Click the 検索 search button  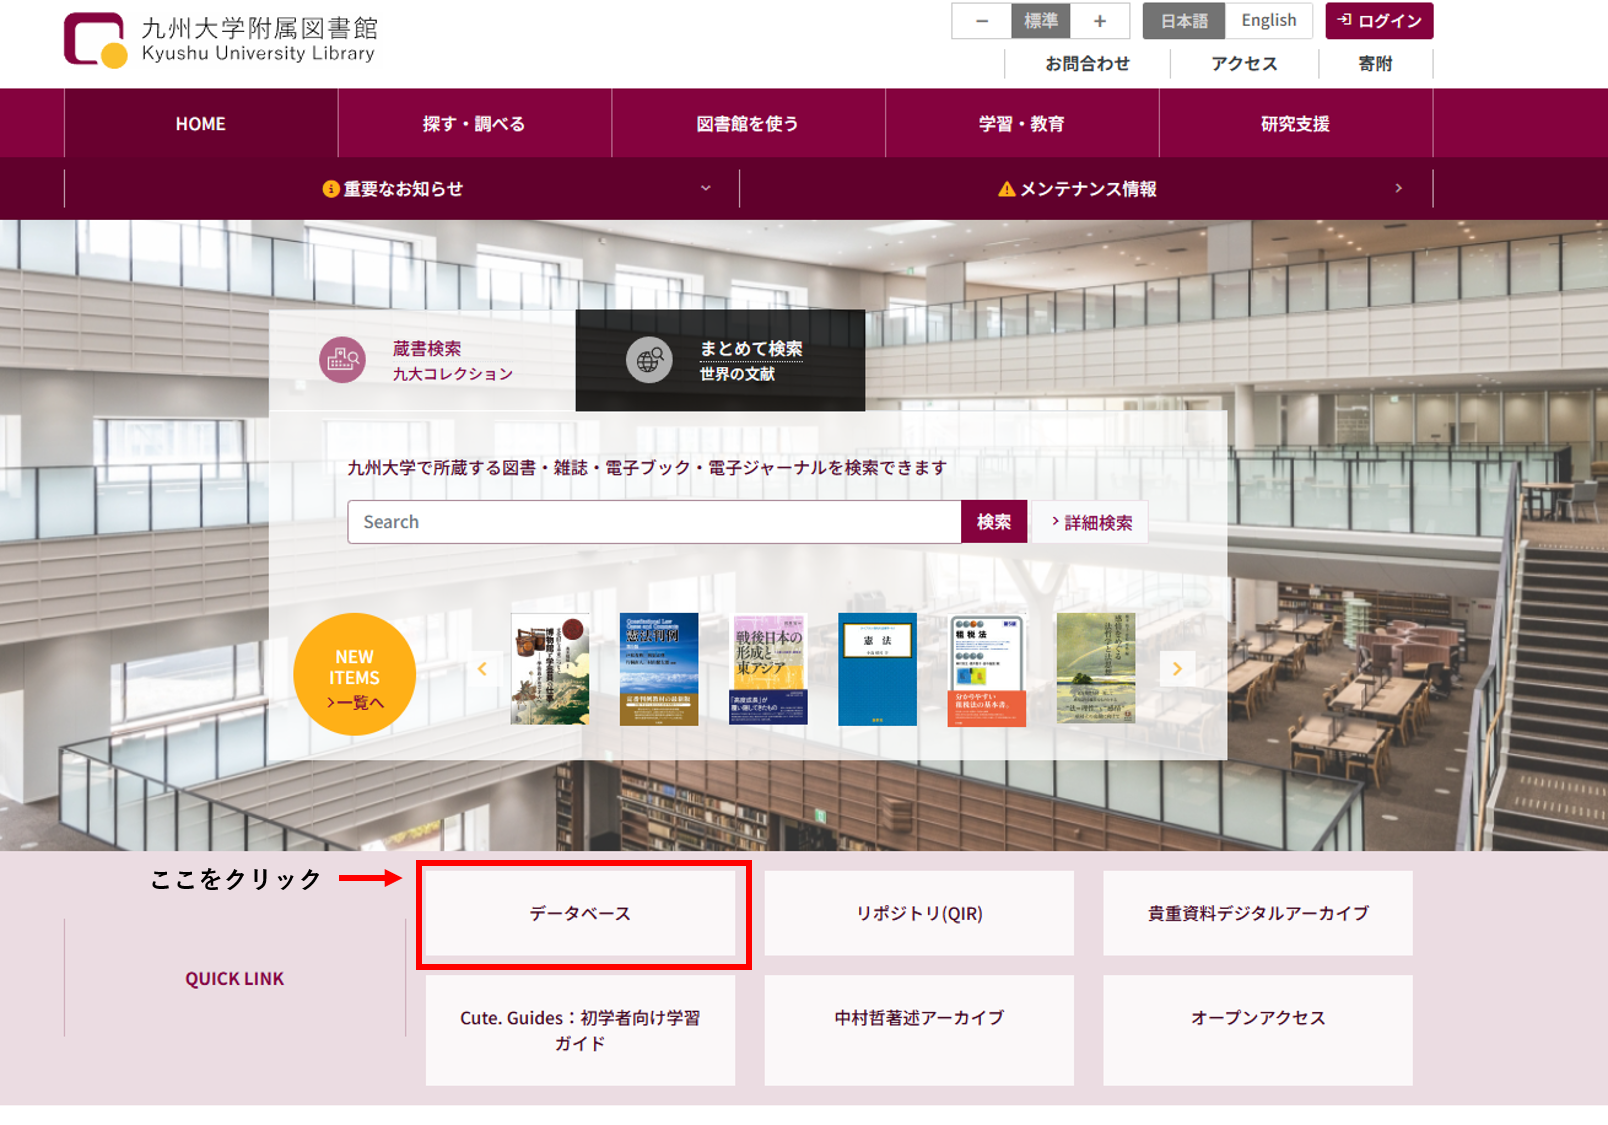tap(994, 521)
